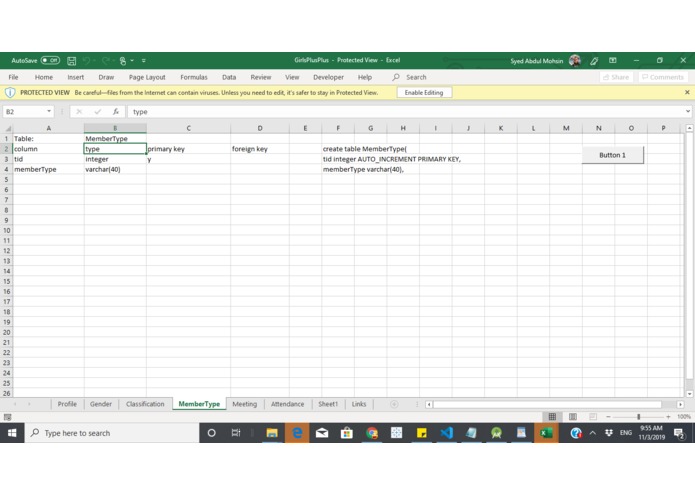Click the Save icon in the quick access toolbar
This screenshot has width=695, height=494.
tap(71, 61)
